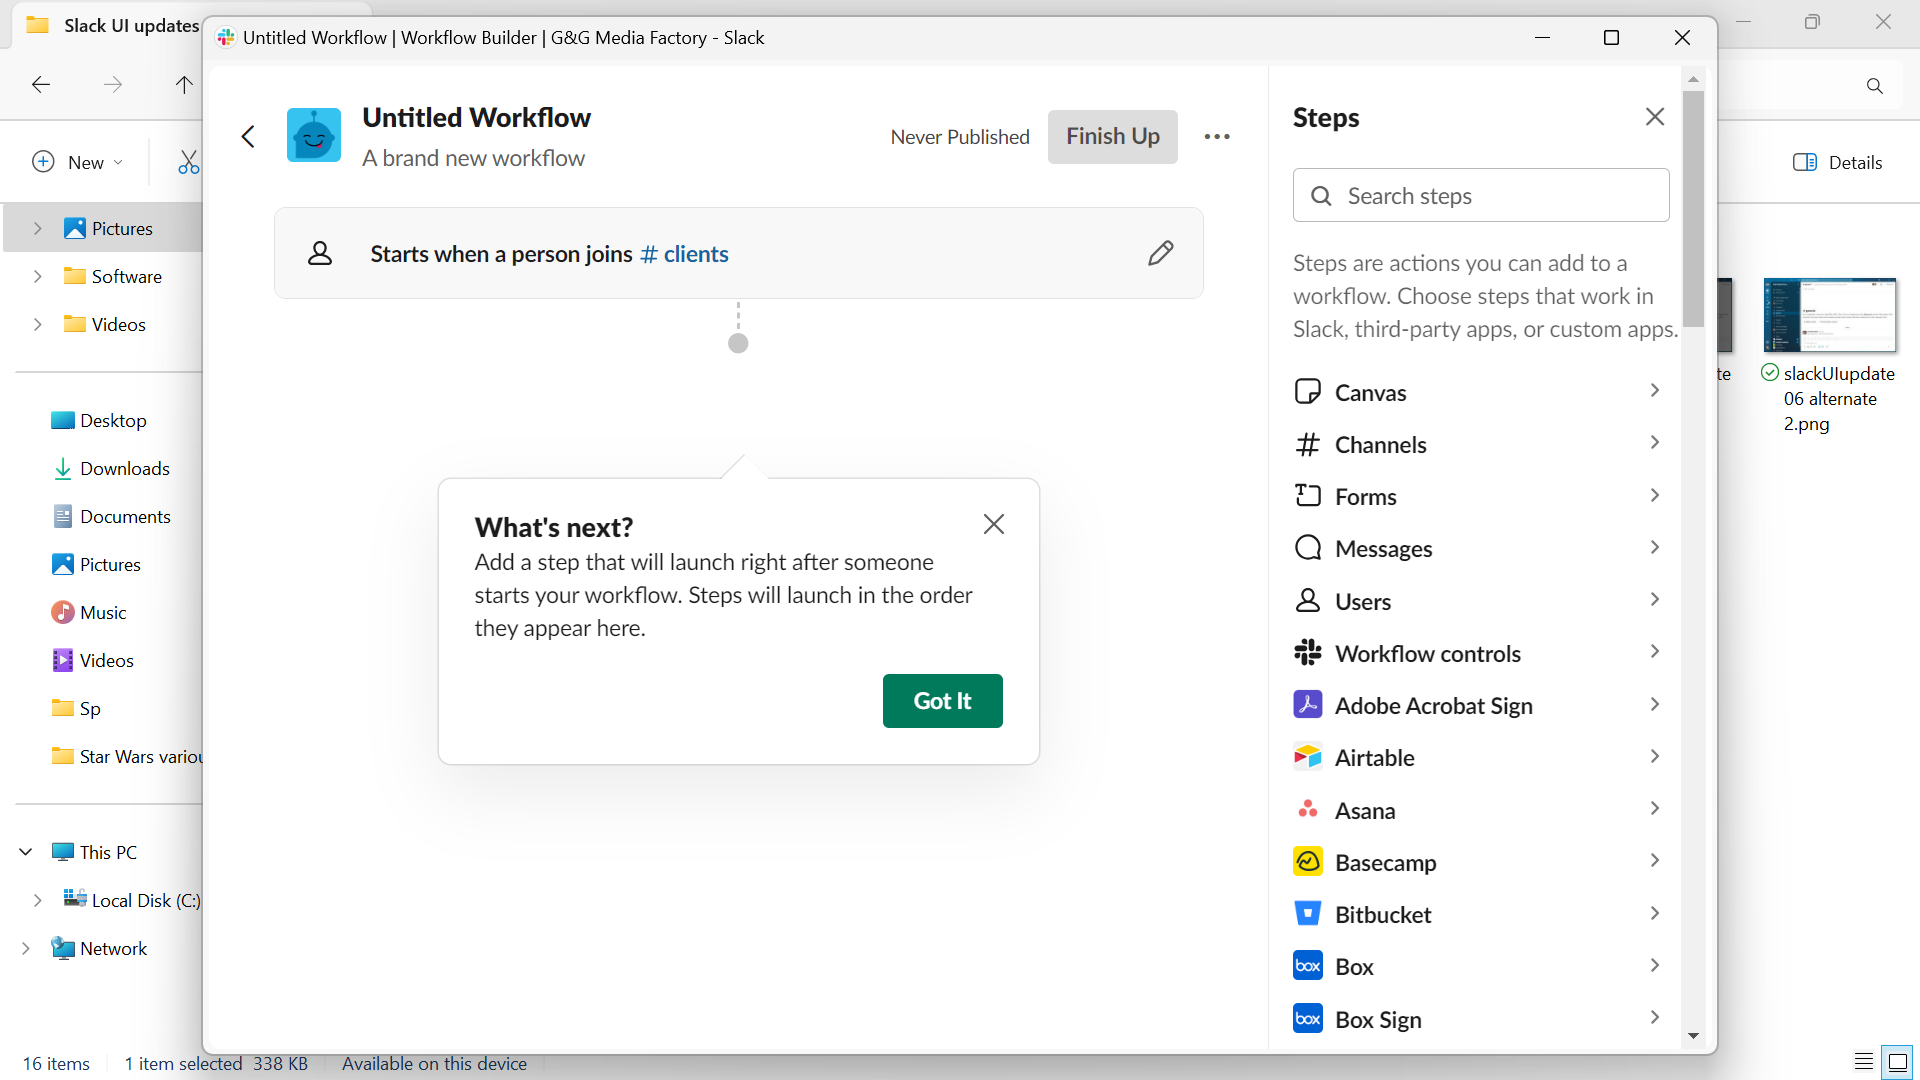Open the Channels step icon
1920x1080 pixels.
pyautogui.click(x=1308, y=444)
